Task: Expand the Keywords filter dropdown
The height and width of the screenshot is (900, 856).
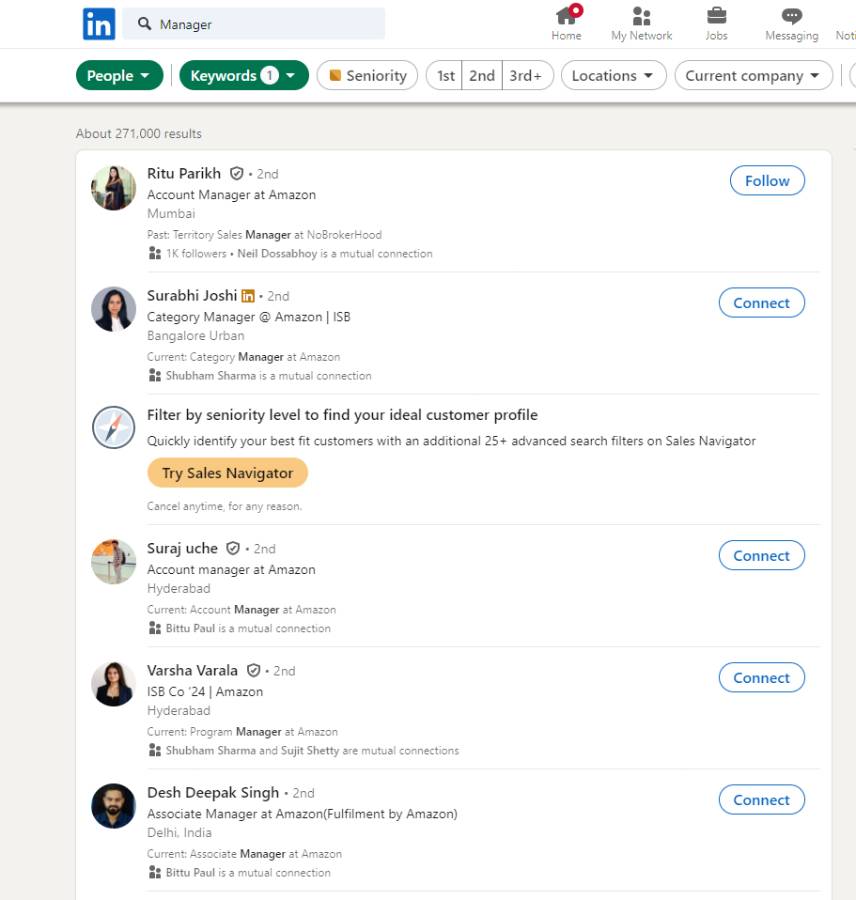Action: click(x=244, y=75)
